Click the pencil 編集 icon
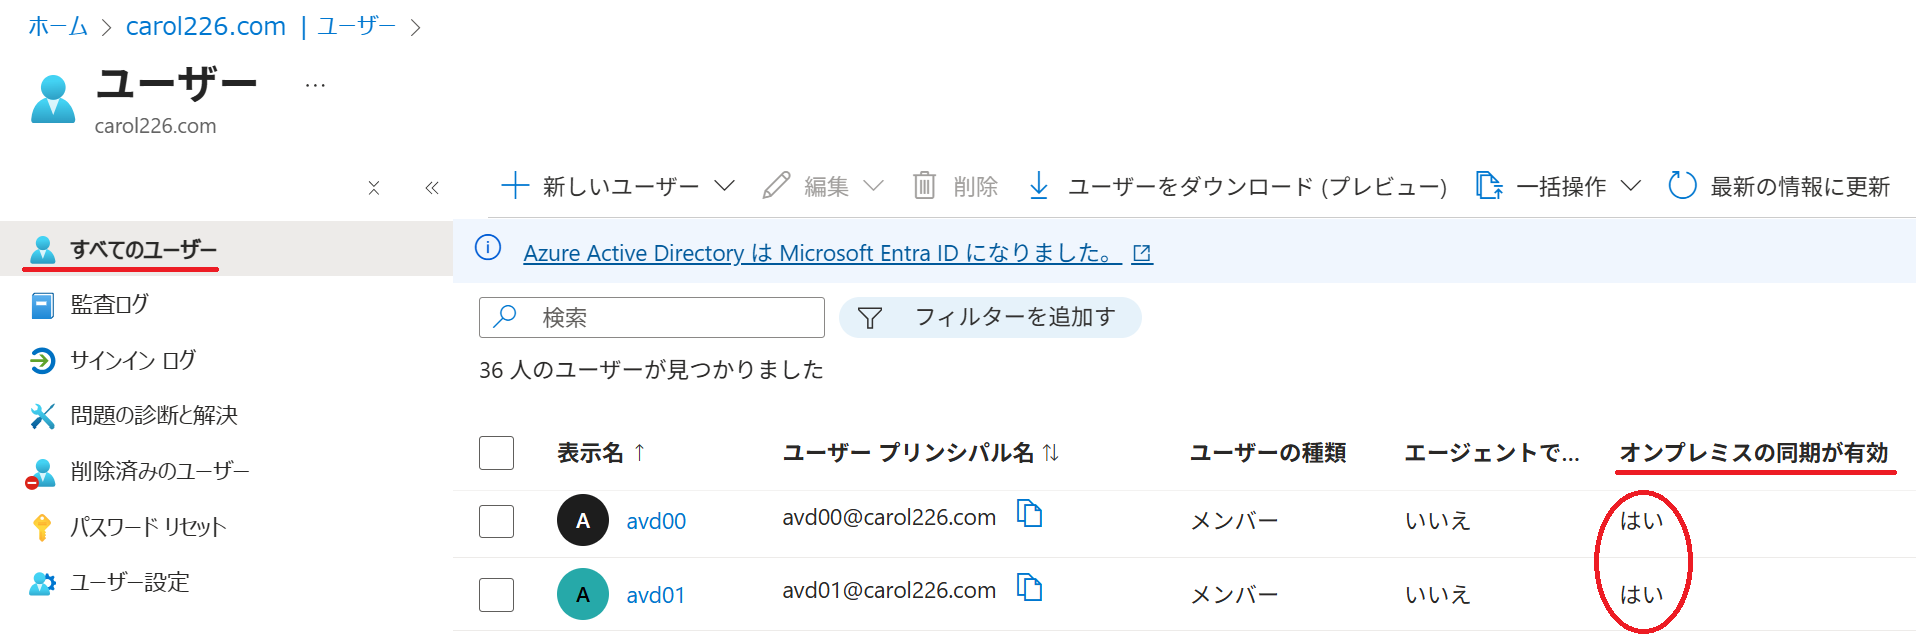This screenshot has height=638, width=1916. tap(776, 186)
